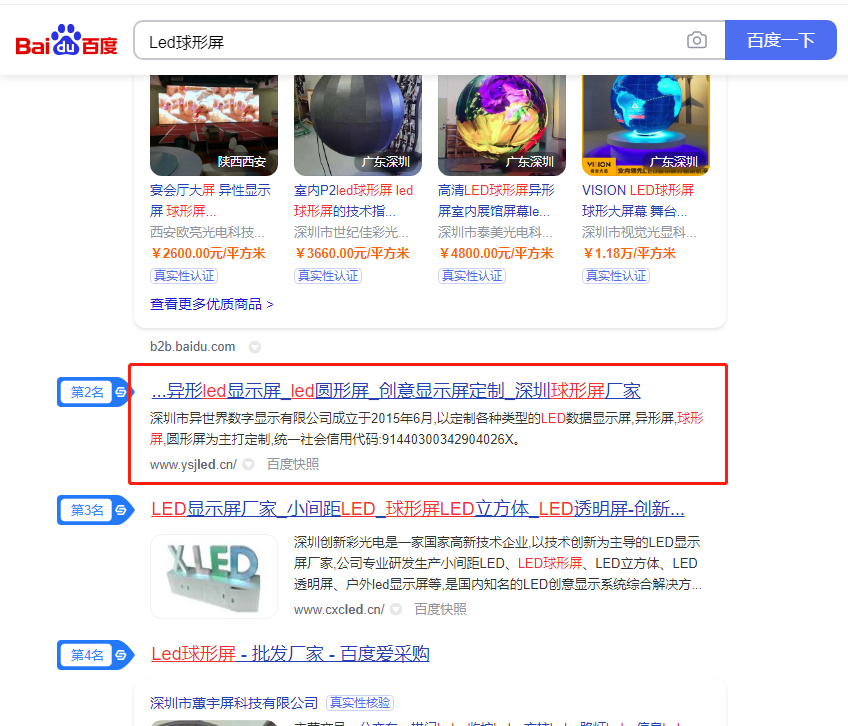Click 真实性认证 badge under 1.18万 product
This screenshot has width=848, height=726.
point(615,276)
